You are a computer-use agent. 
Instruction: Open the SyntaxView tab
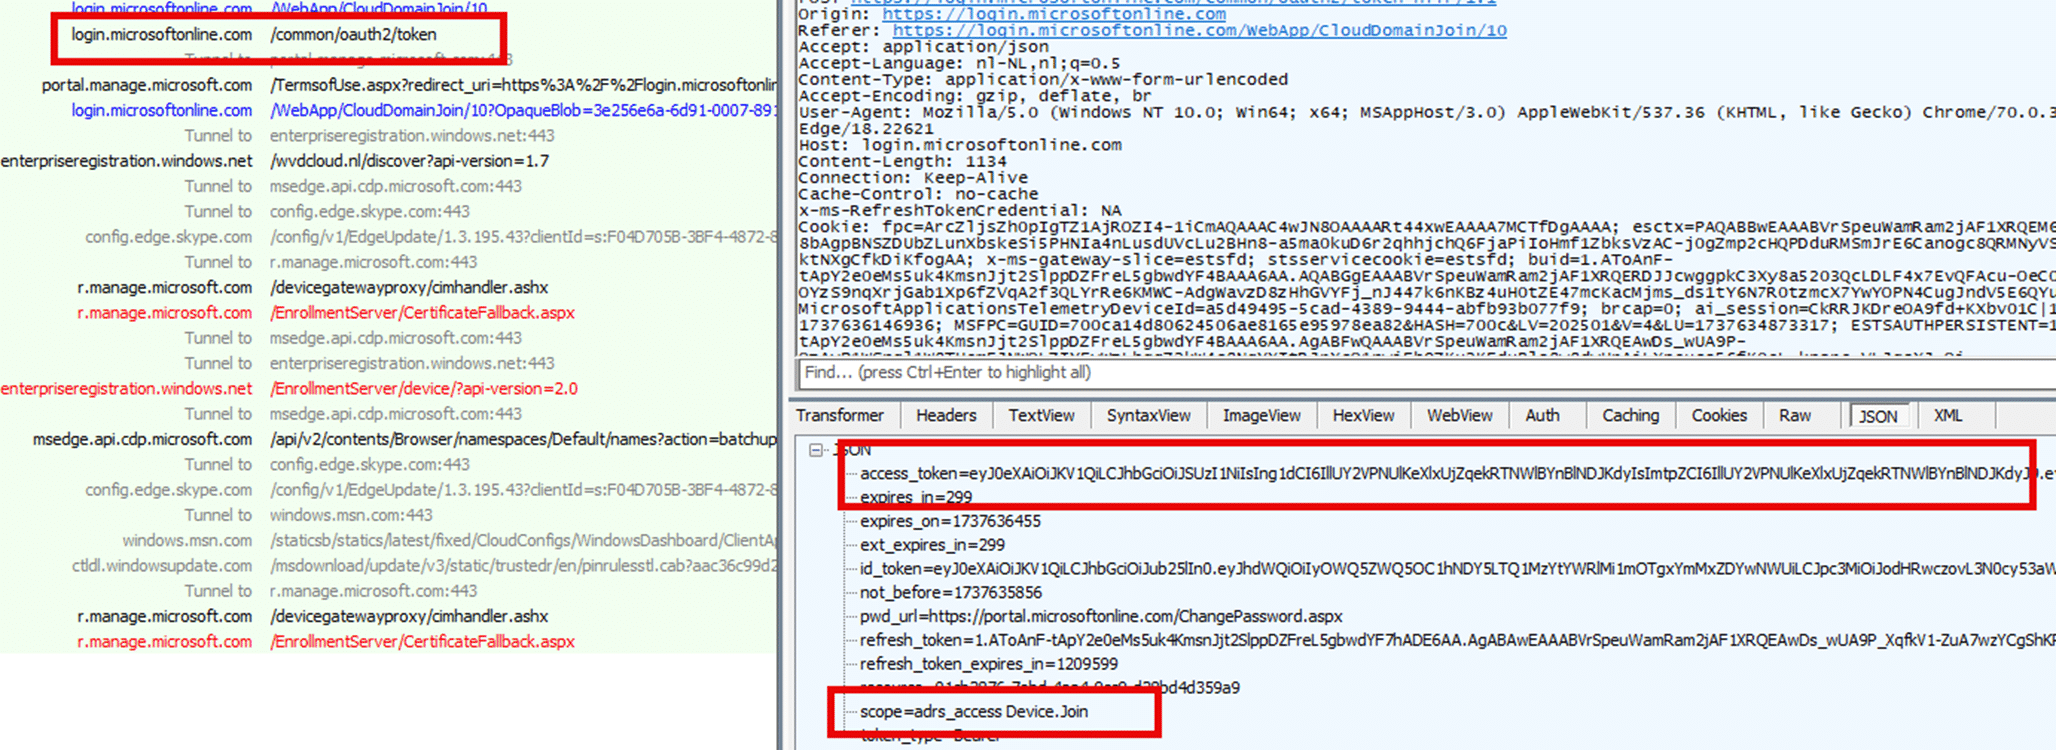[1148, 416]
